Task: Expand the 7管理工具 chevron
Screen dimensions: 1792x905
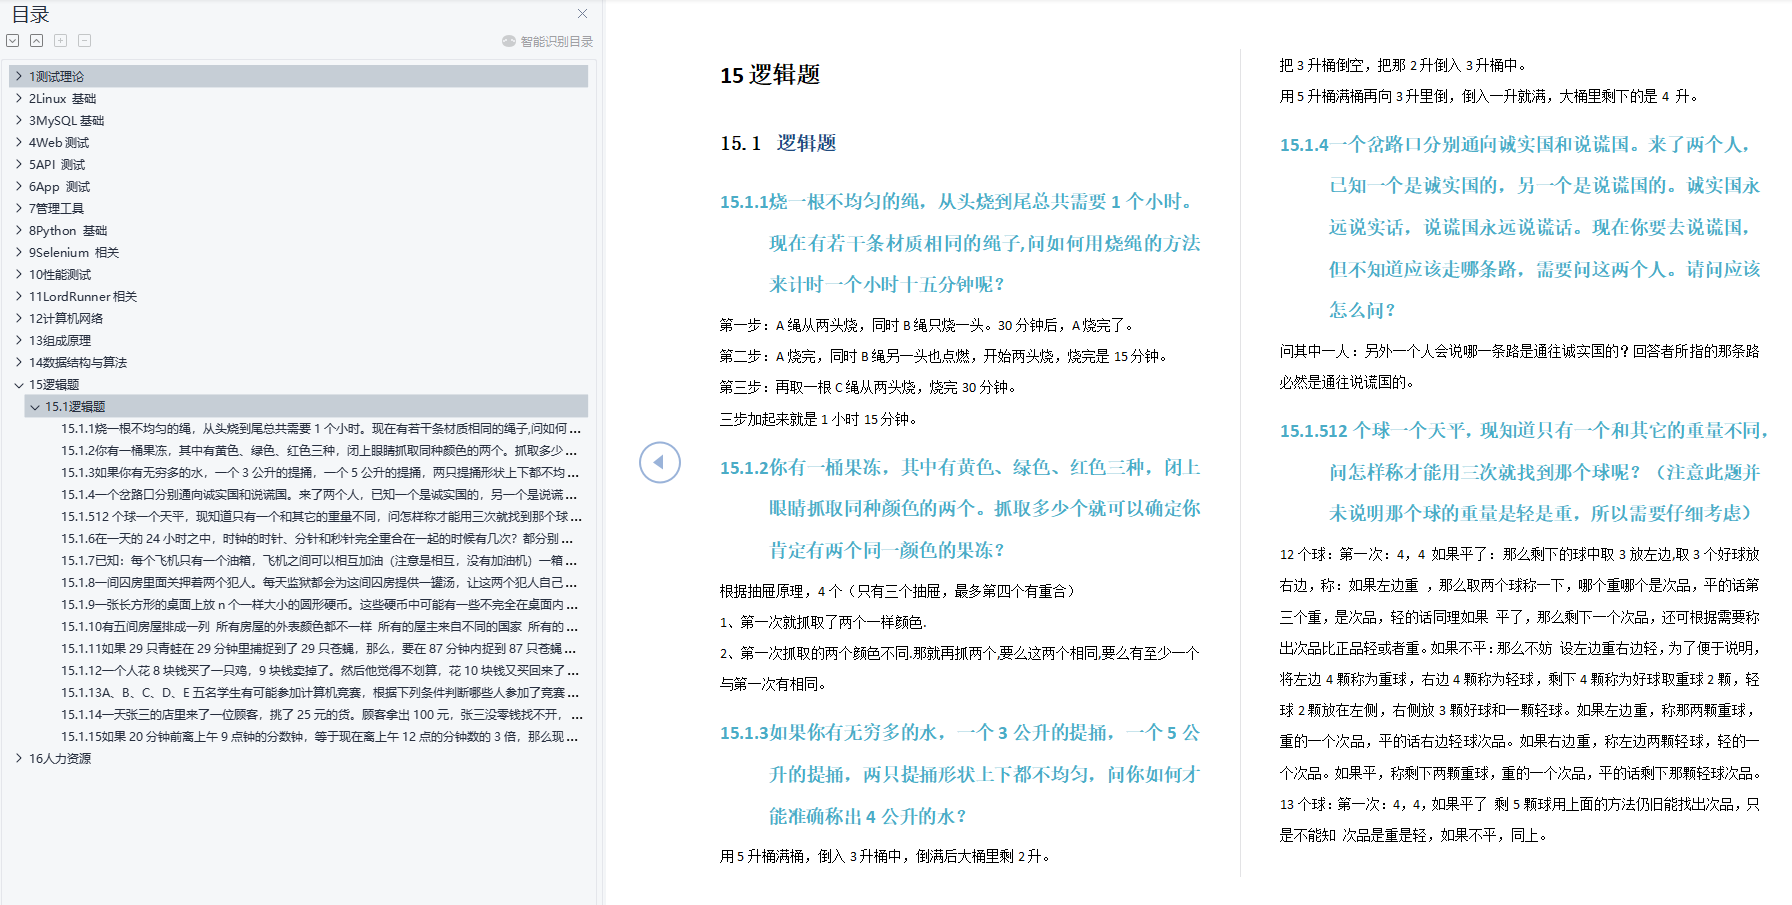Action: 18,208
